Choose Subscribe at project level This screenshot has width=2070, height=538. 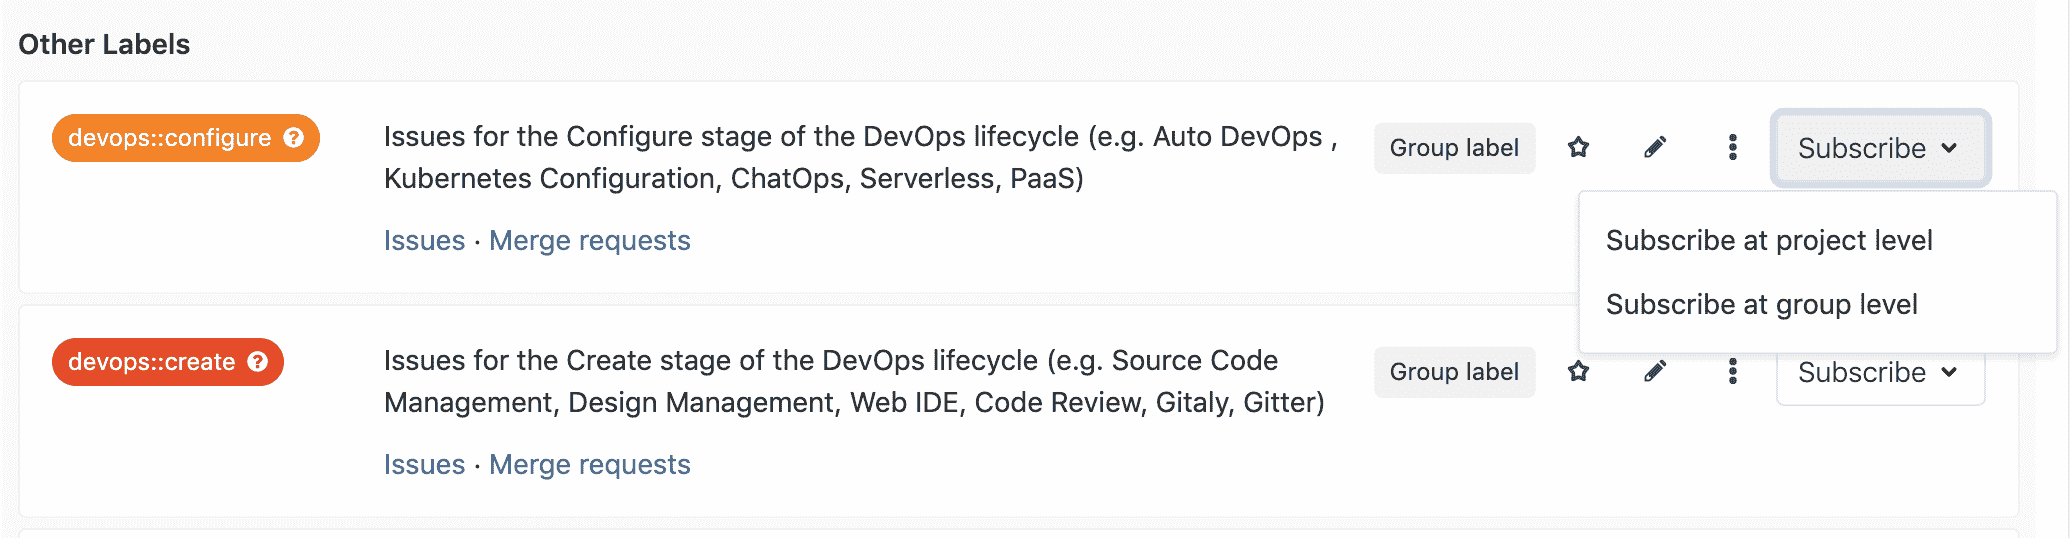[x=1768, y=241]
